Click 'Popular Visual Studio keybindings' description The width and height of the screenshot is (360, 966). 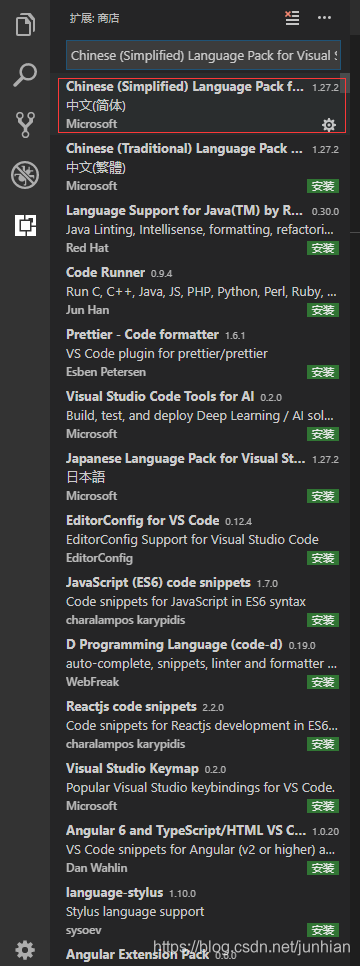point(200,787)
